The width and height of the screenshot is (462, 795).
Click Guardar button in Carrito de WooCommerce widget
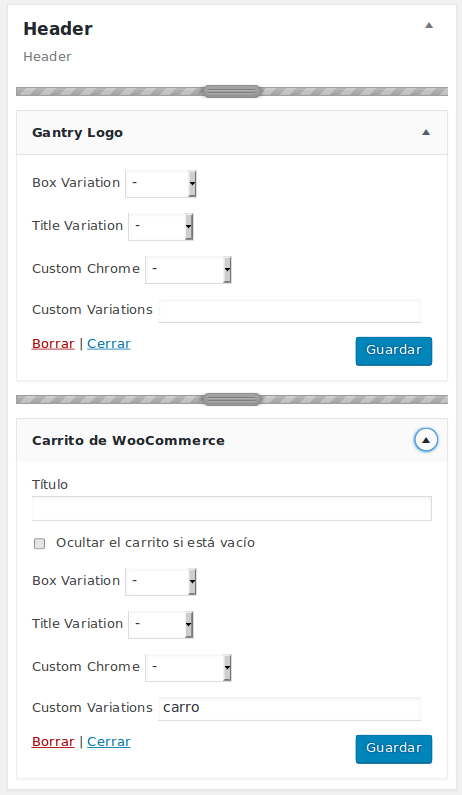(x=394, y=749)
